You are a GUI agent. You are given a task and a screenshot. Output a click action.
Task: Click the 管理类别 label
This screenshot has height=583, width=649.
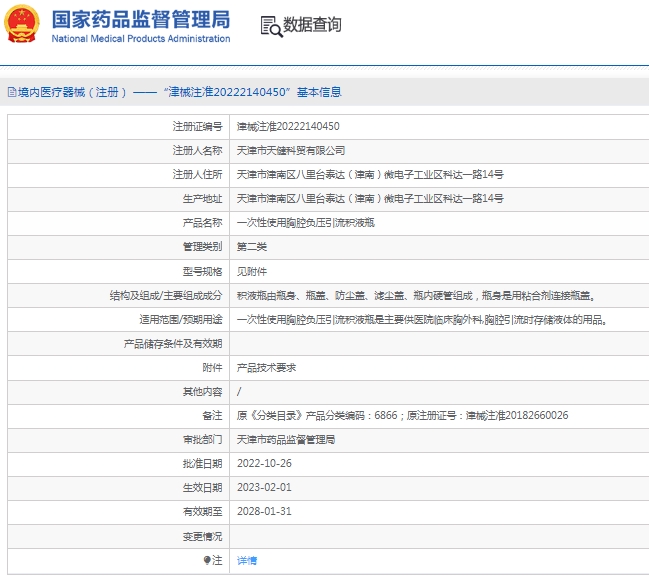[202, 247]
